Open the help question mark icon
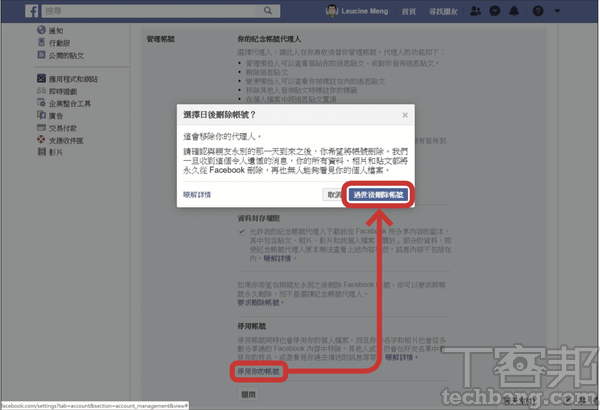This screenshot has width=600, height=410. pyautogui.click(x=538, y=11)
